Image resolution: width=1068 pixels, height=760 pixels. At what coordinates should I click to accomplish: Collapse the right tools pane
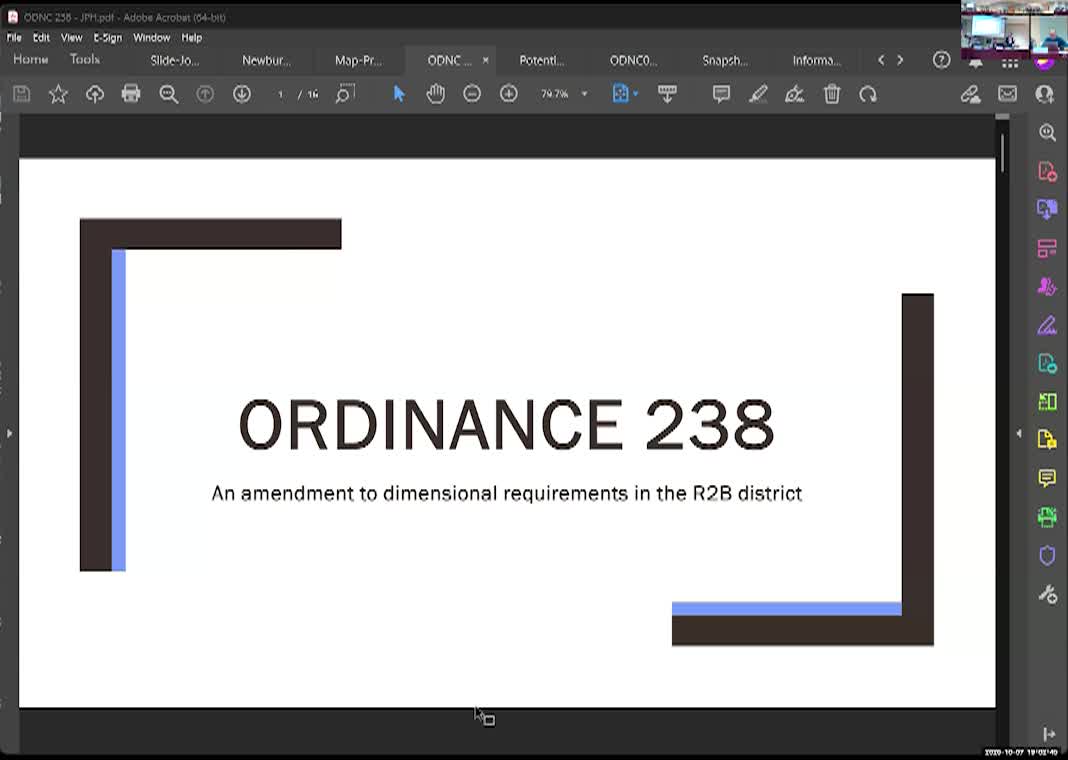(1019, 433)
